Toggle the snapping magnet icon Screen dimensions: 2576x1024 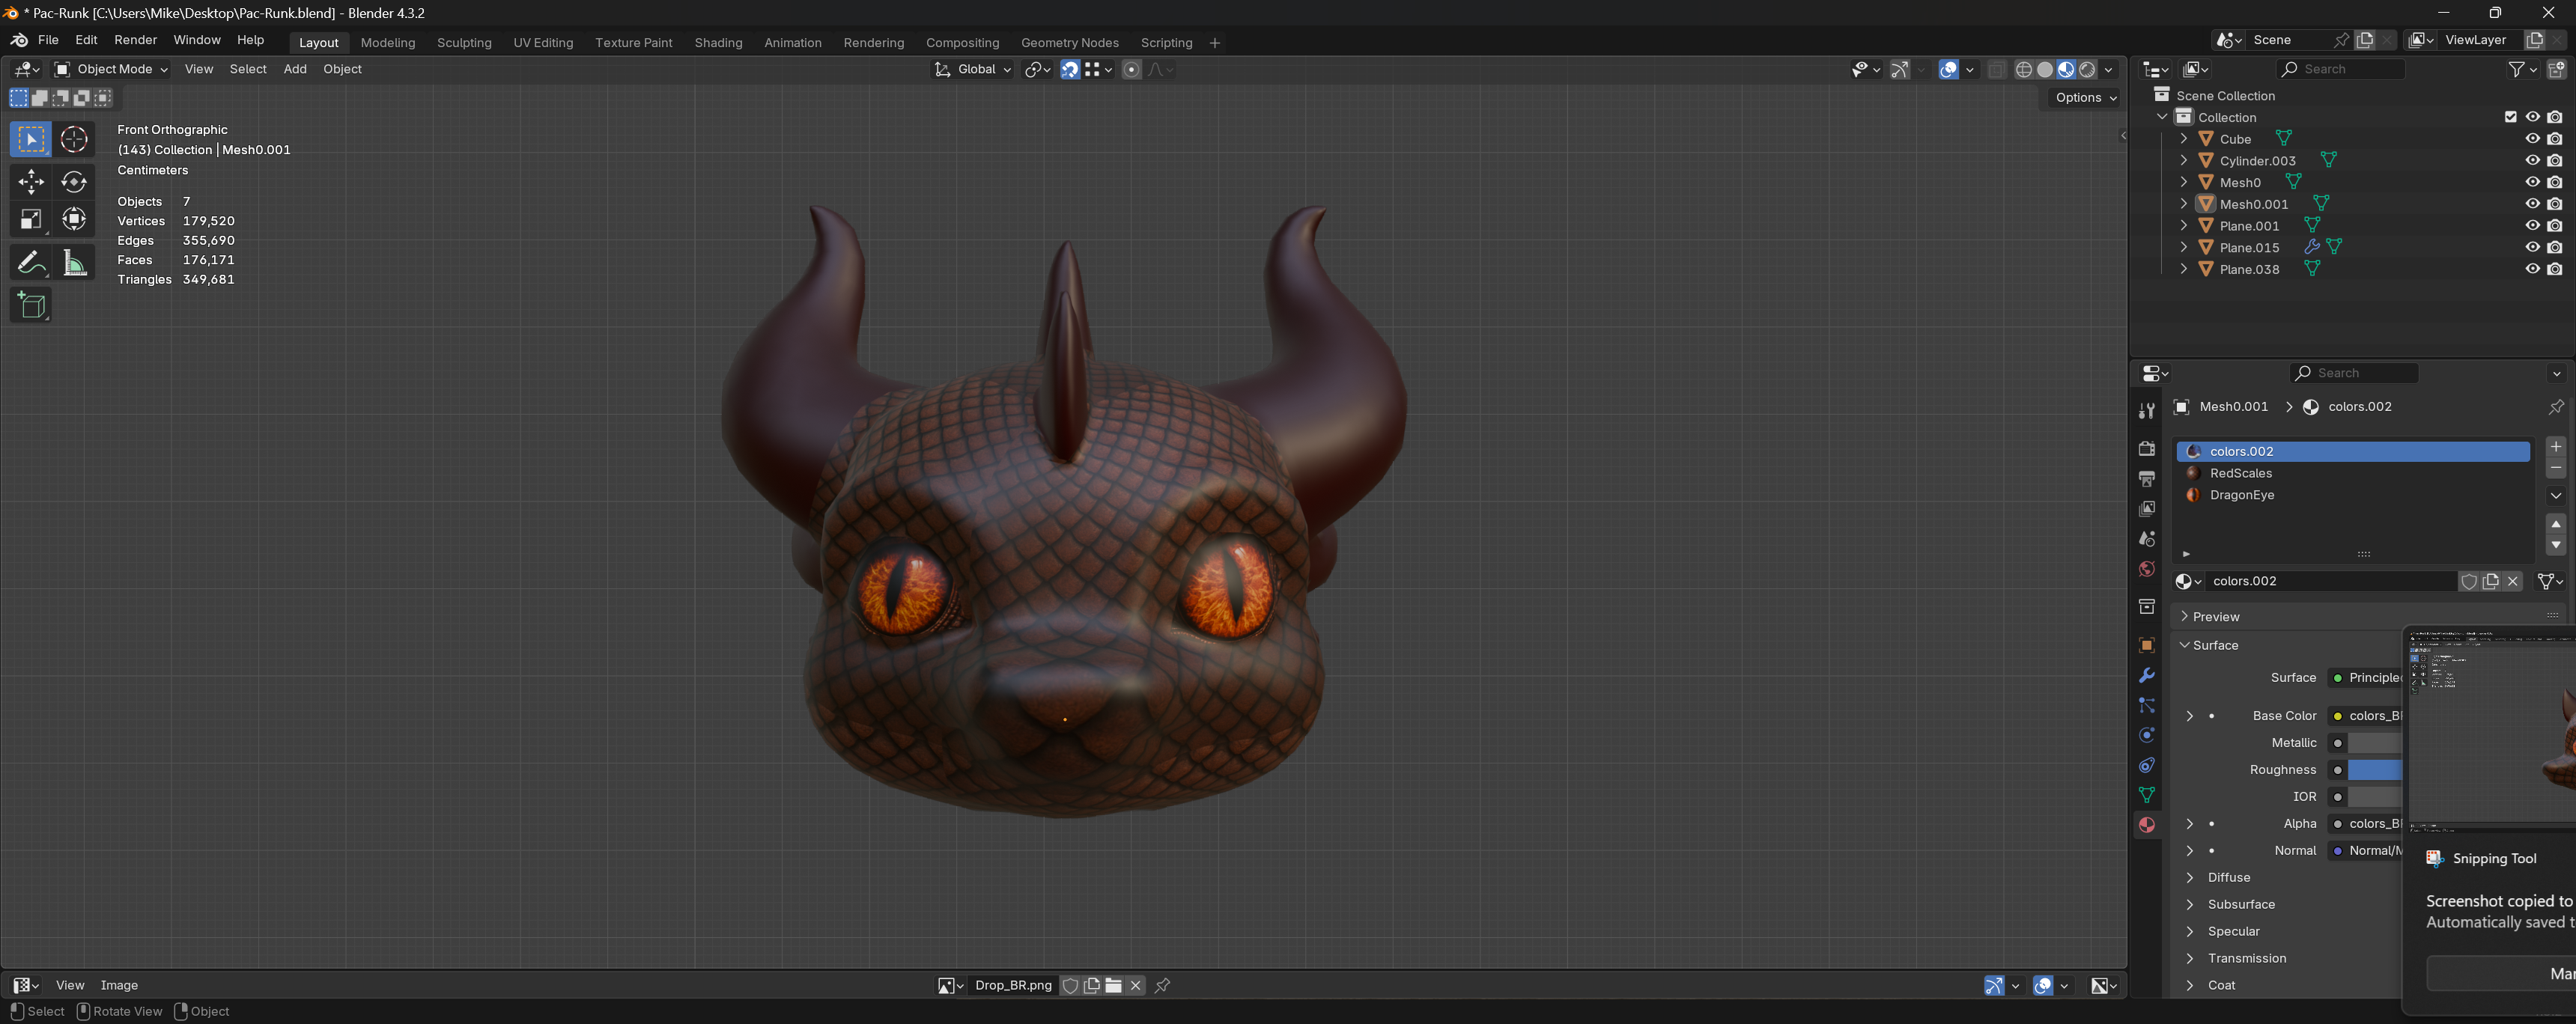pyautogui.click(x=1070, y=69)
